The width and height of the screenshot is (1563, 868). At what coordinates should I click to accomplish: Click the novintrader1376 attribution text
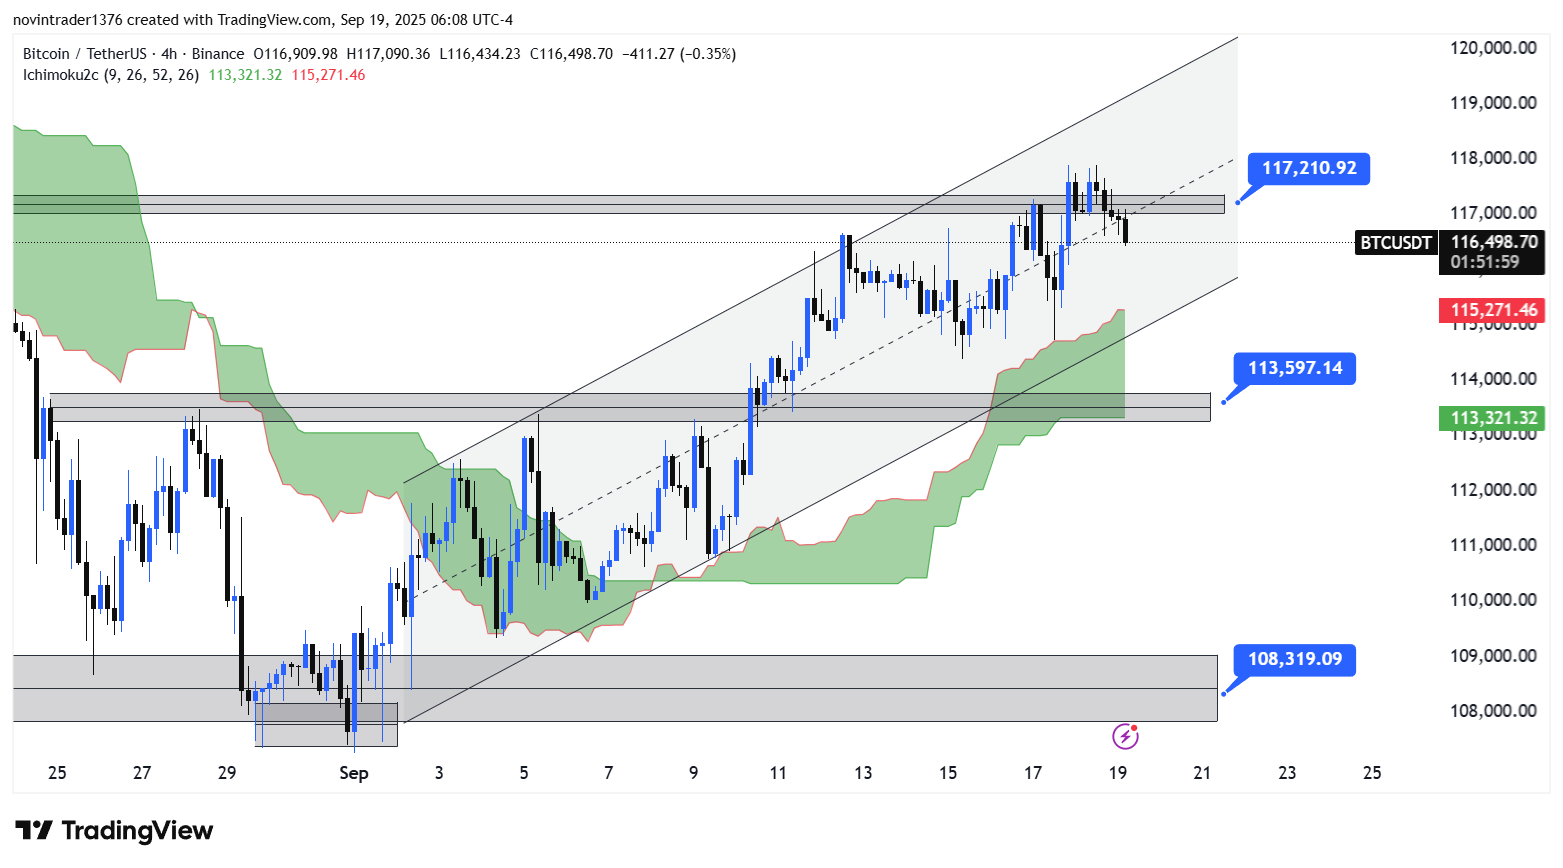pos(65,20)
